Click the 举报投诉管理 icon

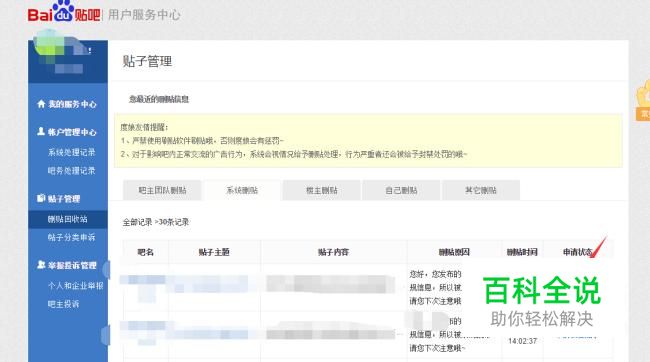(41, 265)
